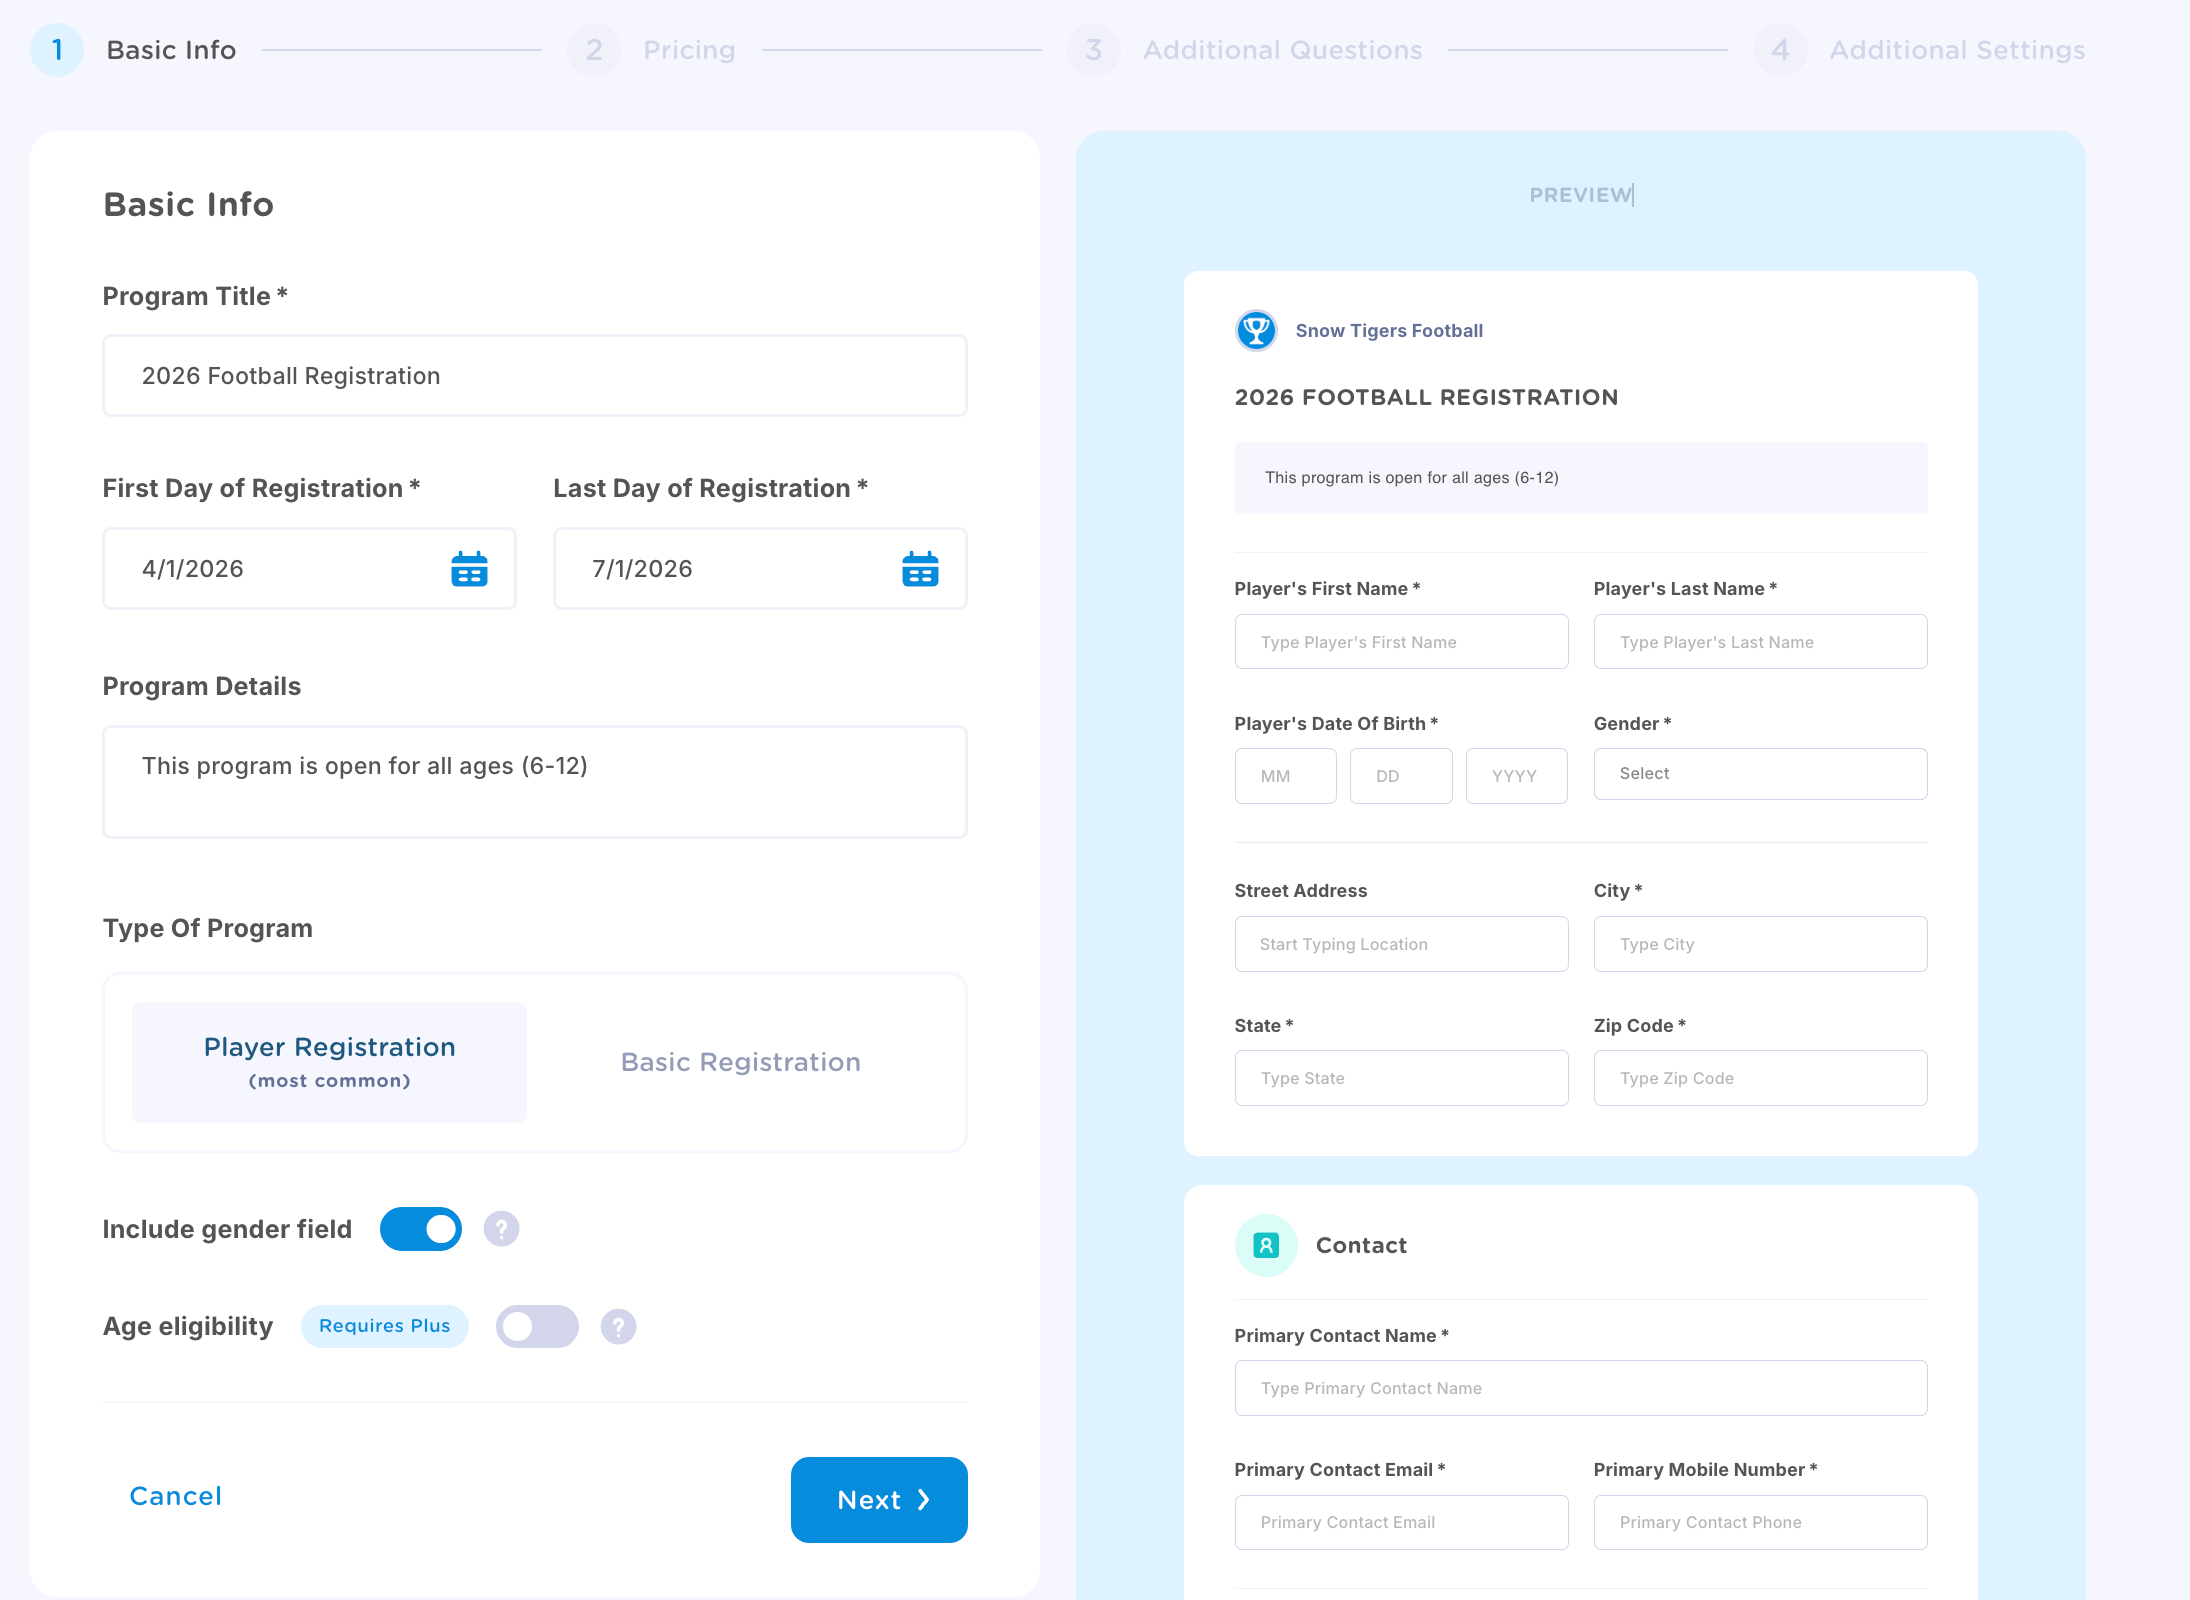
Task: Disable the Include gender field toggle
Action: 421,1229
